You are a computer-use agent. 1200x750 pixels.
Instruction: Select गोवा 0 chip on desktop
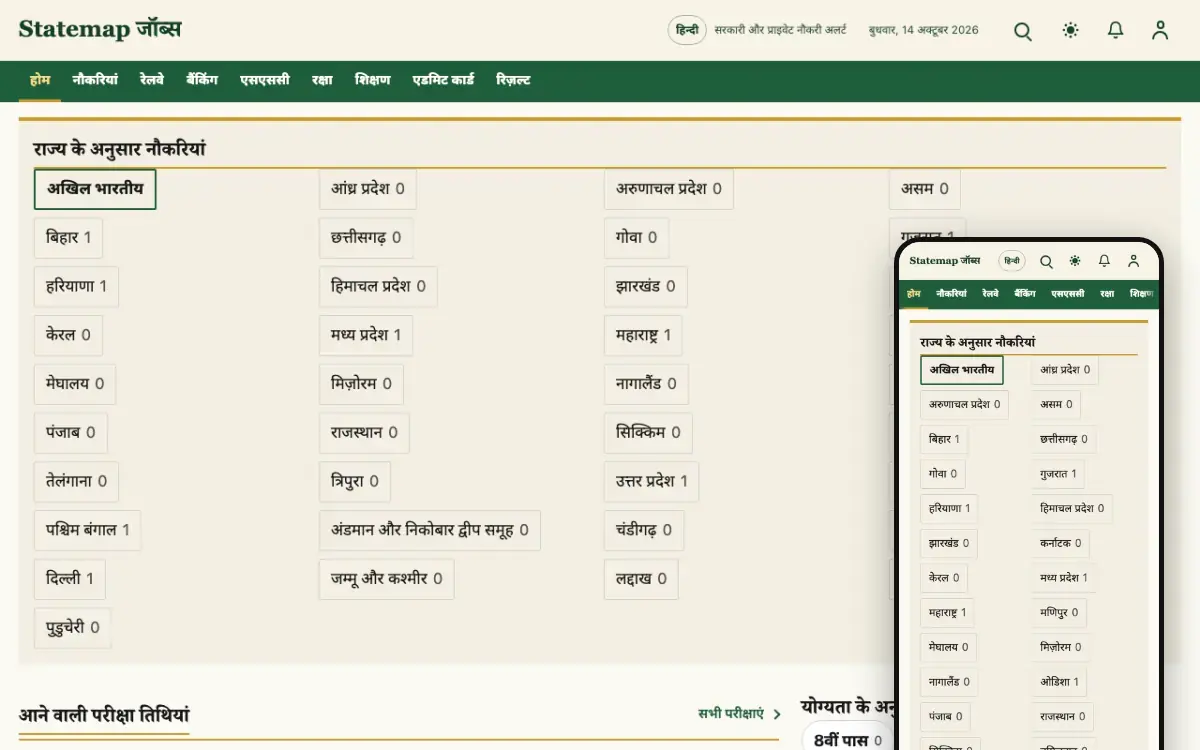[x=636, y=238]
